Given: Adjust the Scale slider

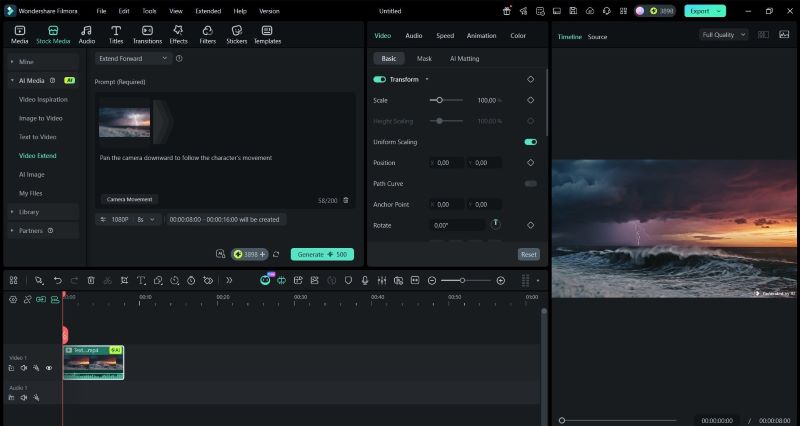Looking at the screenshot, I should [x=446, y=101].
